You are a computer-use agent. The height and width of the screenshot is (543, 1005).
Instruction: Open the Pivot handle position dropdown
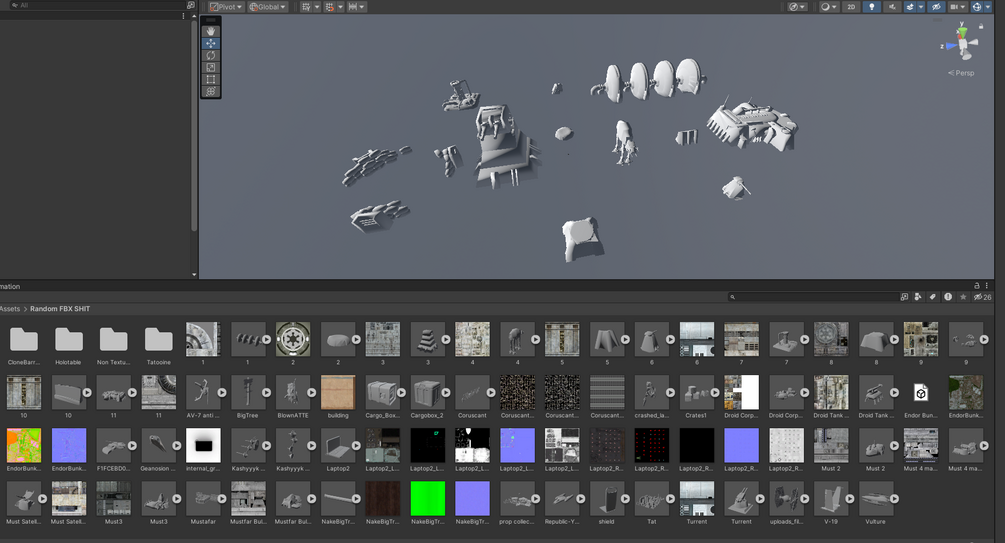226,7
